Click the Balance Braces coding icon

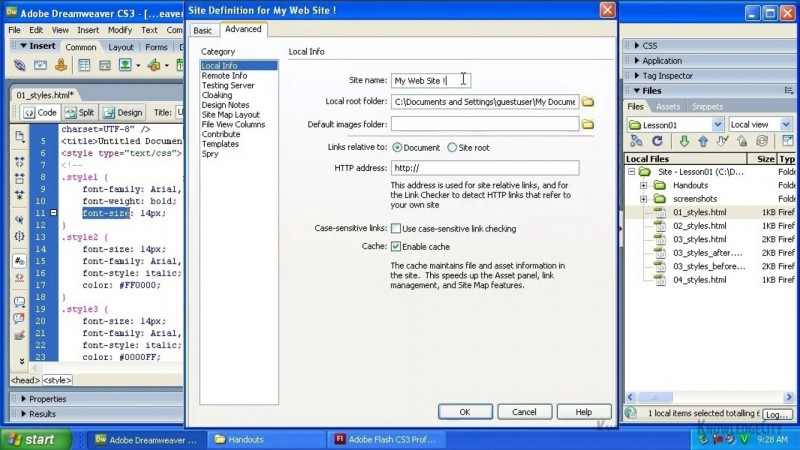[19, 236]
